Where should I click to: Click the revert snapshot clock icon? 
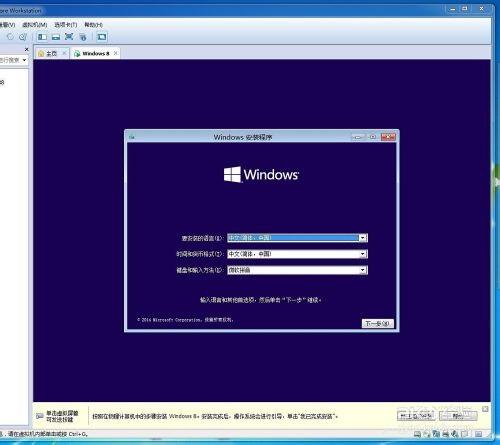coord(10,37)
